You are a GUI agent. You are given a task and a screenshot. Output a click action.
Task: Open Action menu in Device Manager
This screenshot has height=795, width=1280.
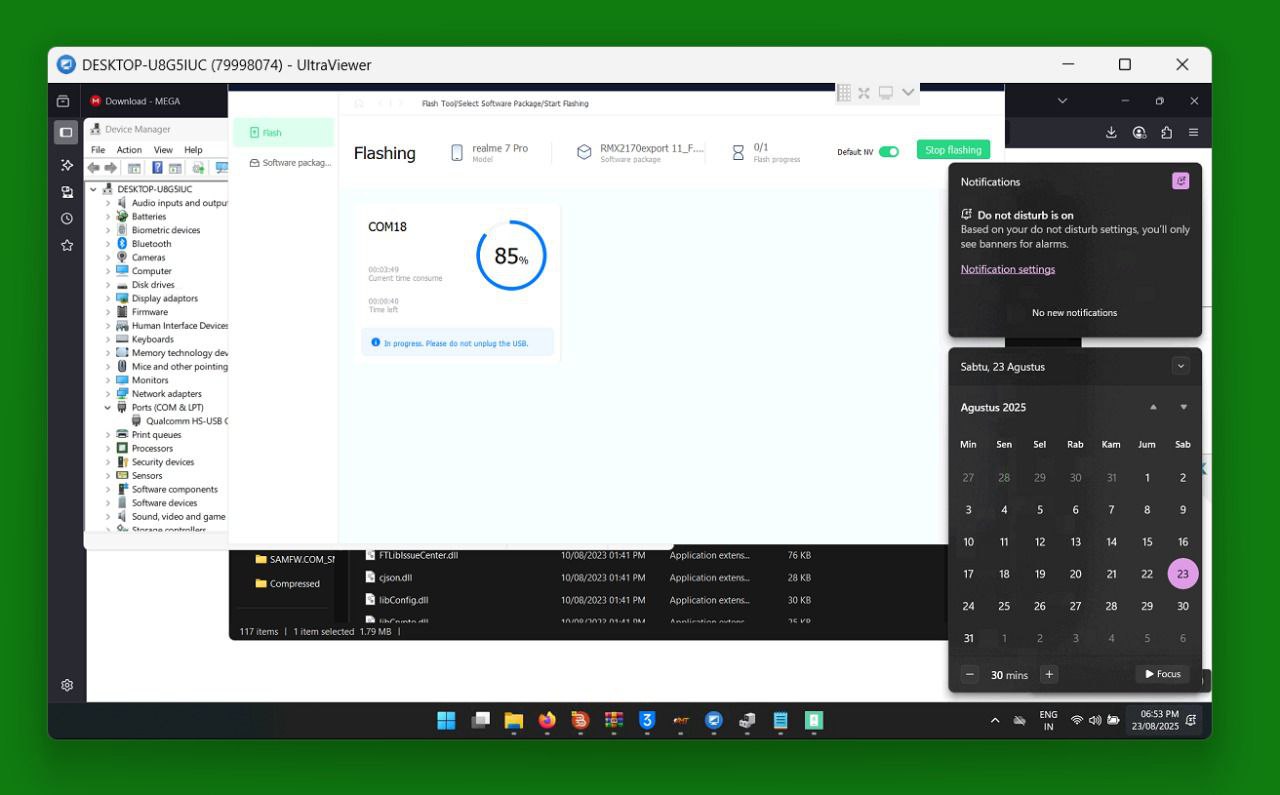pos(129,150)
